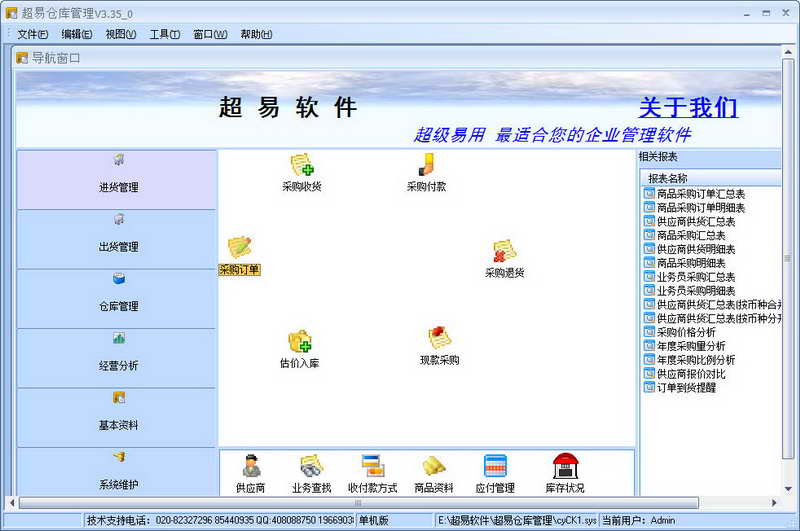The height and width of the screenshot is (531, 800).
Task: Click the 关于我们 link
Action: tap(688, 107)
